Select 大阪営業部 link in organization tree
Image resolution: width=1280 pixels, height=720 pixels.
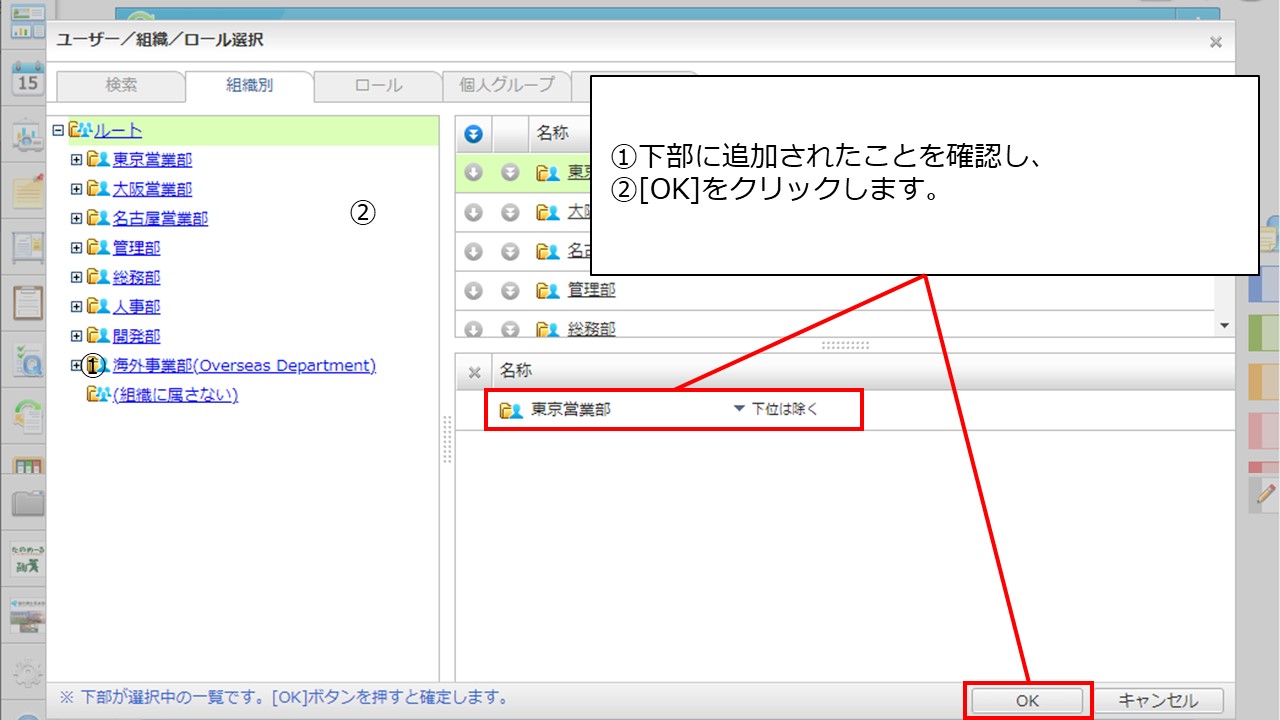pos(152,189)
